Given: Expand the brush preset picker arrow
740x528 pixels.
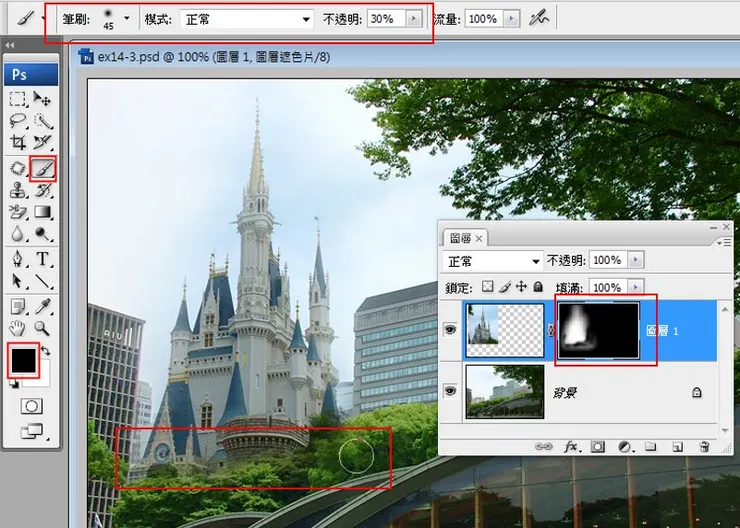Looking at the screenshot, I should pyautogui.click(x=127, y=19).
